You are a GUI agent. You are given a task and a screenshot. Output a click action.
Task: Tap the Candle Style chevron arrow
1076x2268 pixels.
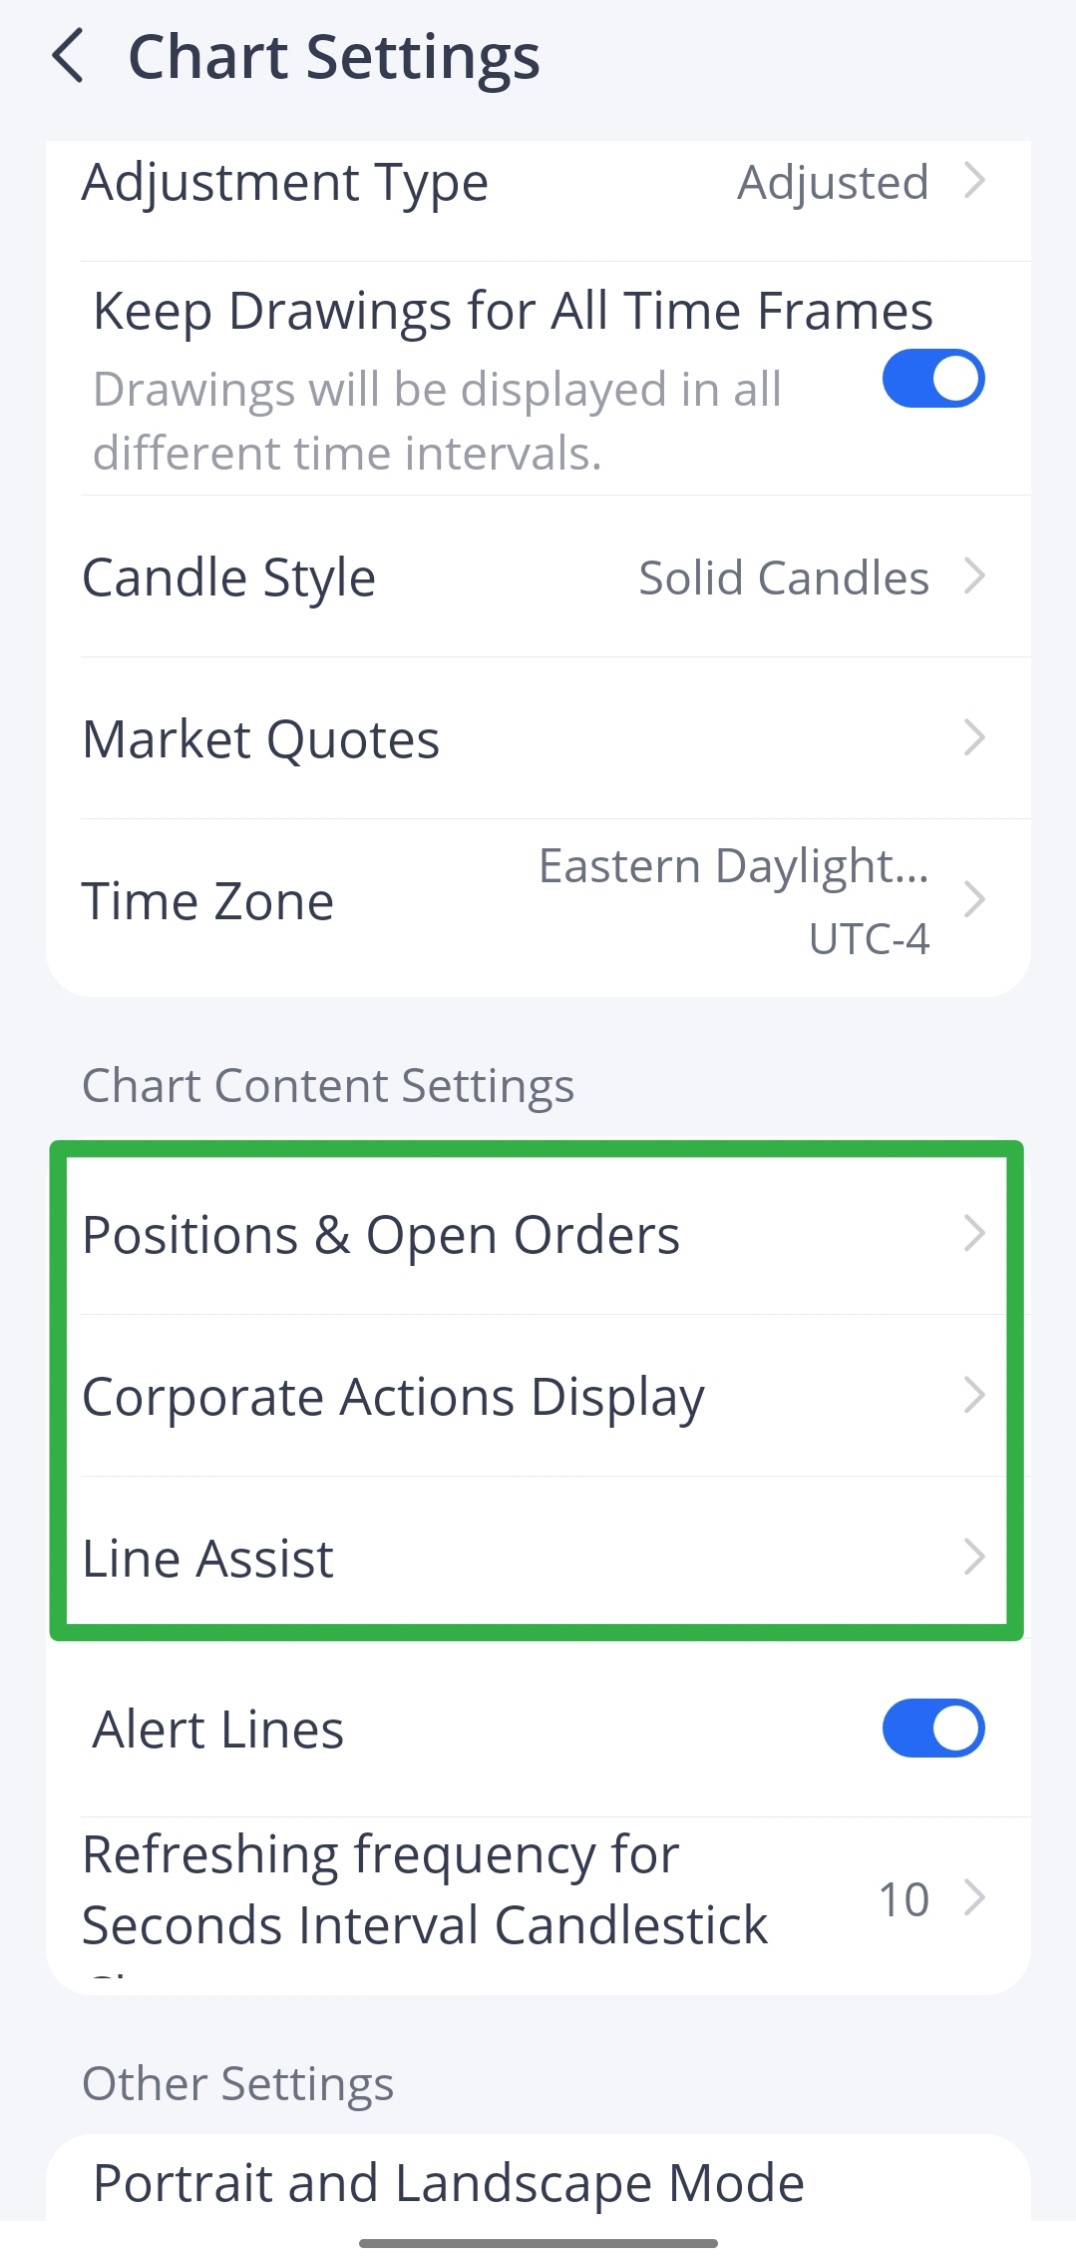tap(975, 578)
